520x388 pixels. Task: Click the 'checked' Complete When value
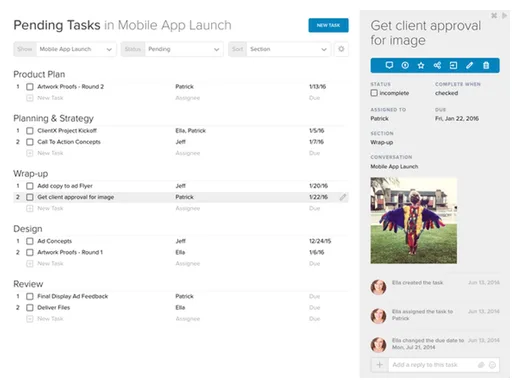click(x=446, y=93)
